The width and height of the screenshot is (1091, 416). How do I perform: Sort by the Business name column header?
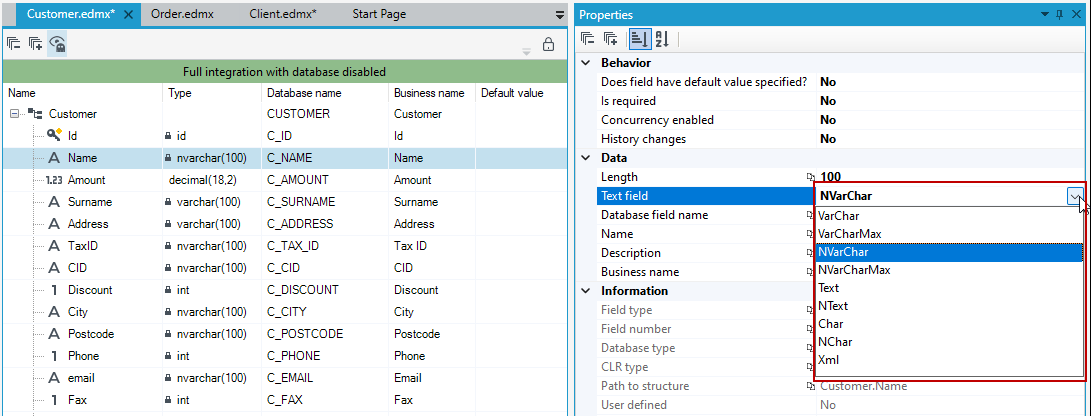(431, 93)
